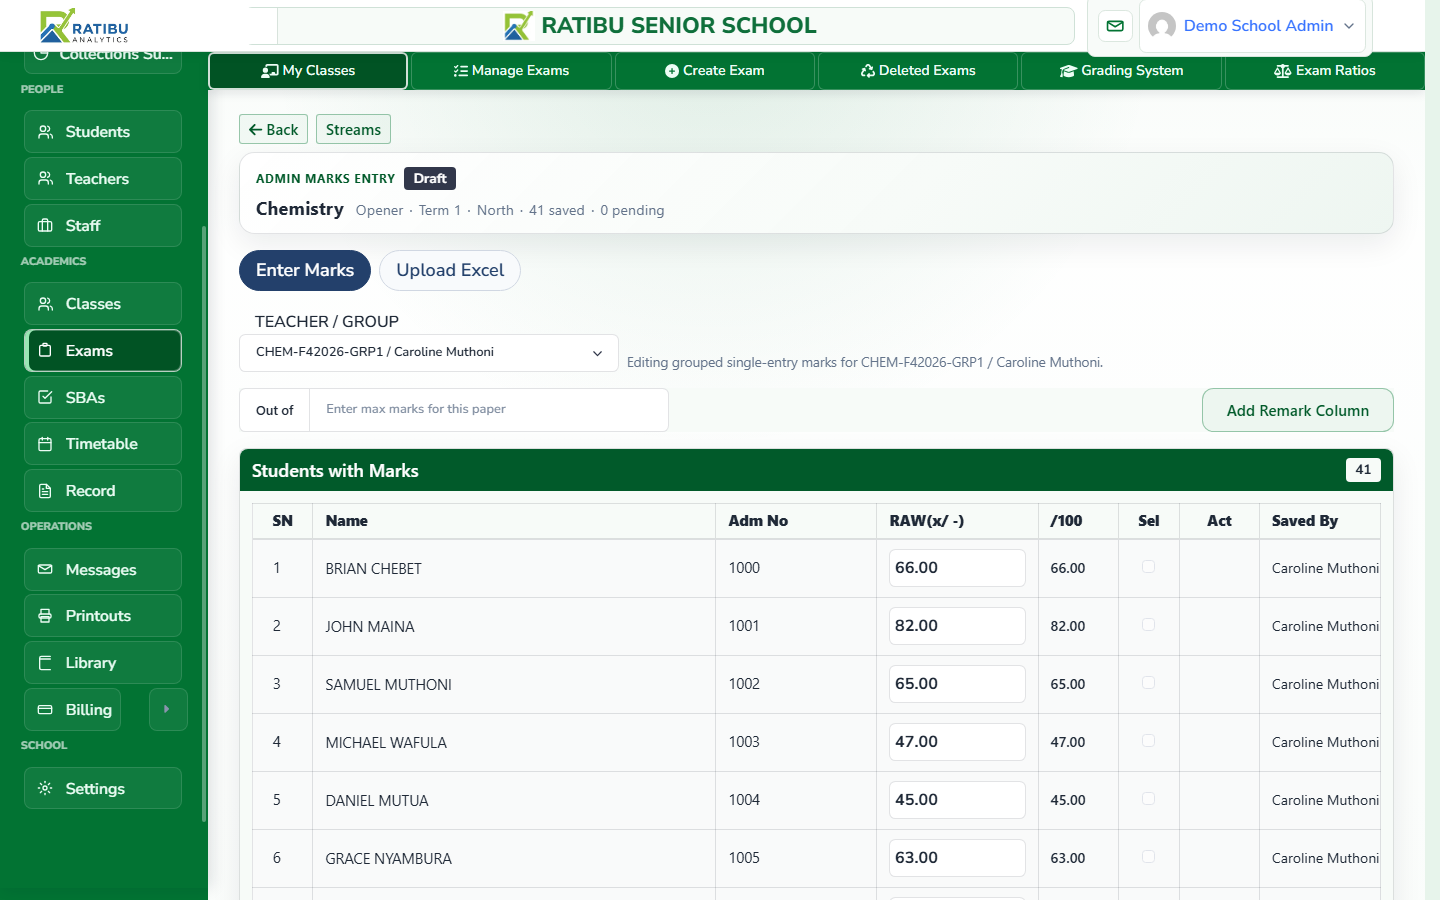This screenshot has width=1440, height=900.
Task: Click the Students sidebar icon
Action: (45, 132)
